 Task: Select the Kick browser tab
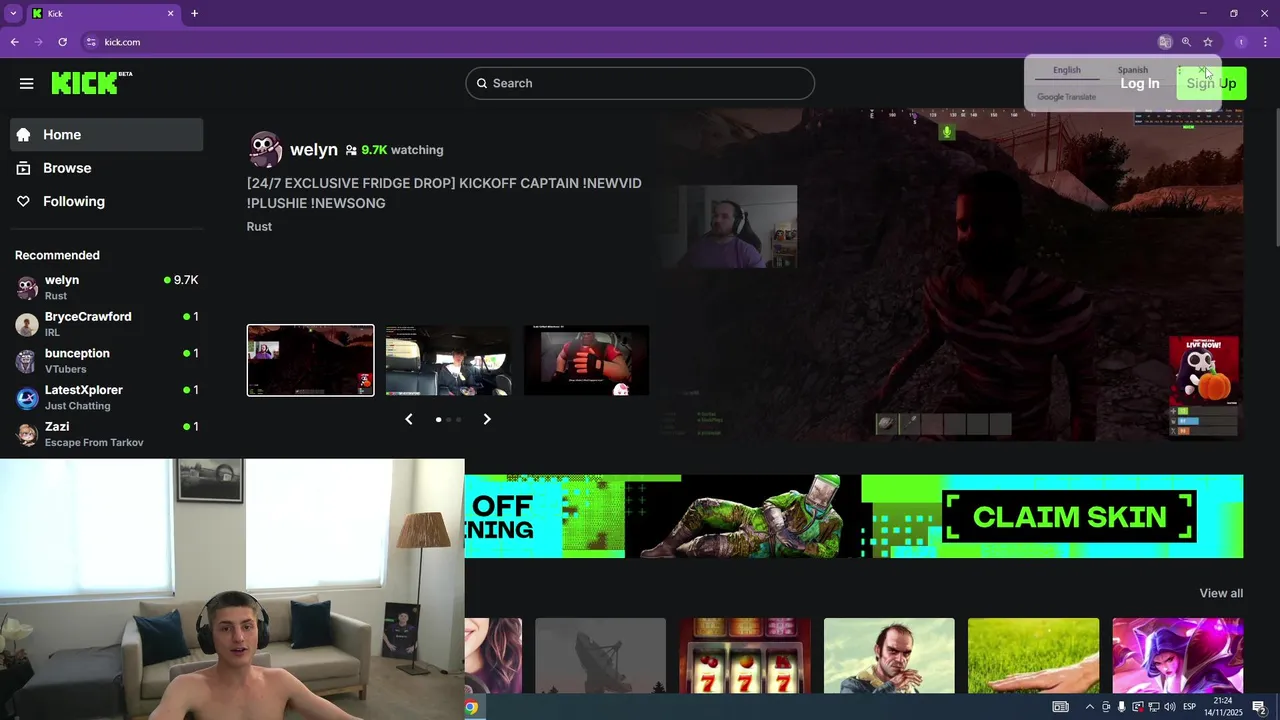tap(102, 13)
